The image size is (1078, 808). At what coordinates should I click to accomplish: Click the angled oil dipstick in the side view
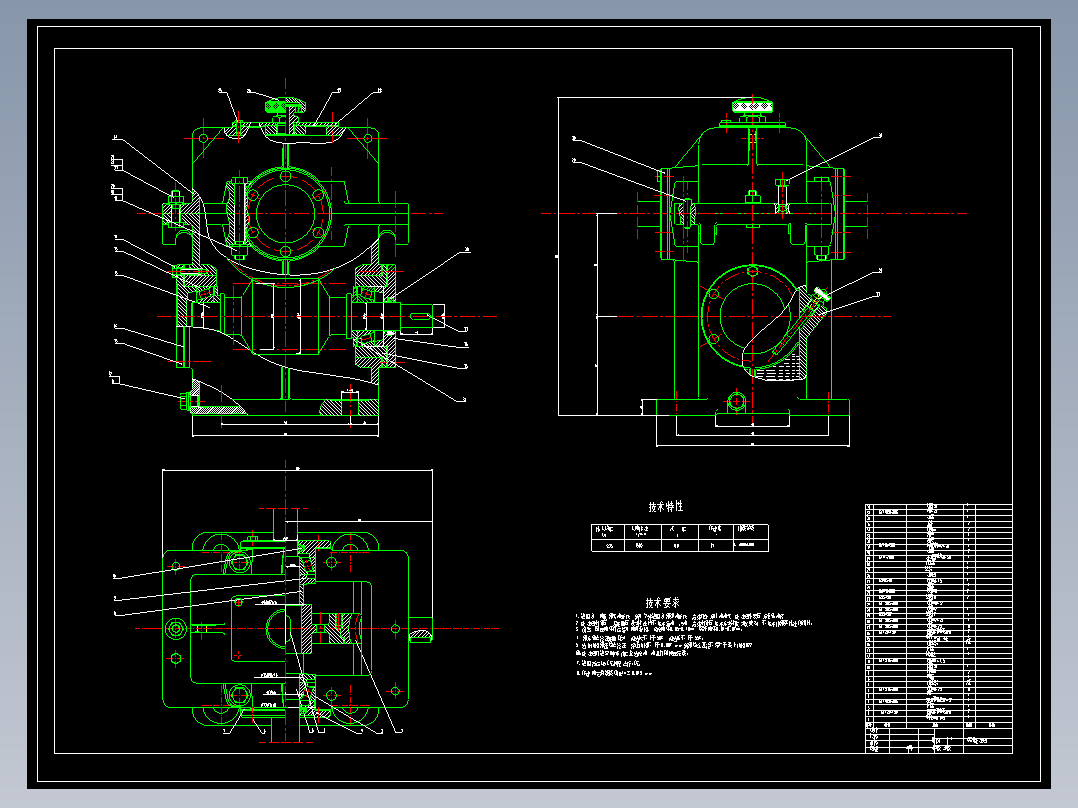tap(800, 322)
